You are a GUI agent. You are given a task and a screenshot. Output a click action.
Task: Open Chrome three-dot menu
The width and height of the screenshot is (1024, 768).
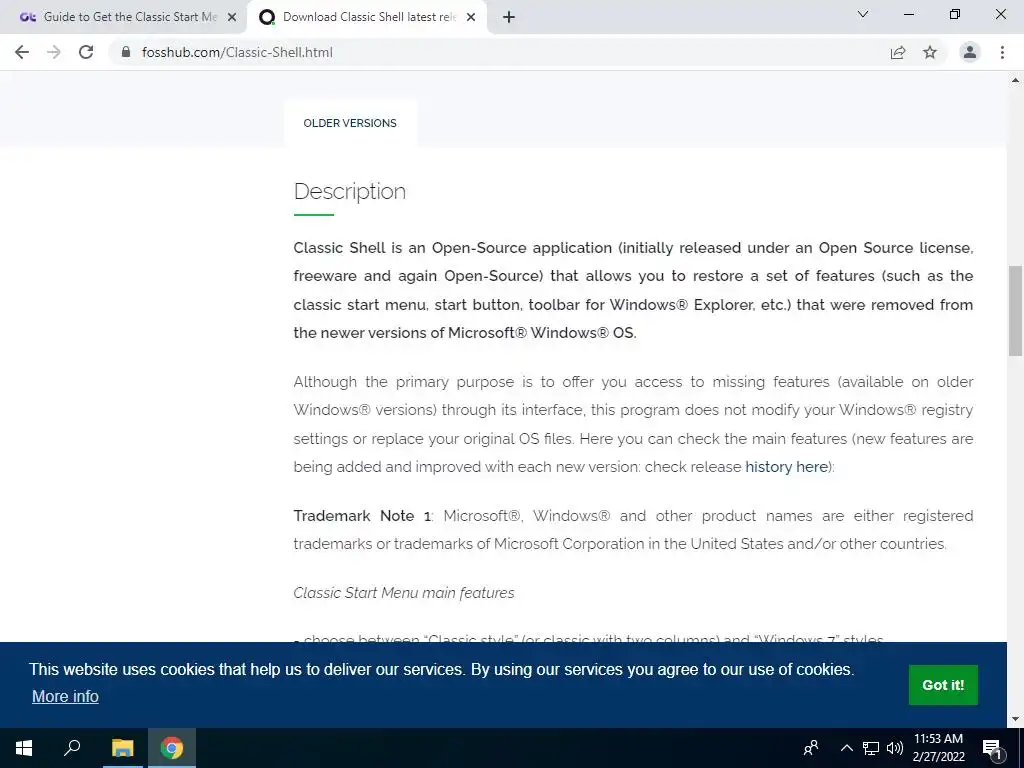(1002, 52)
